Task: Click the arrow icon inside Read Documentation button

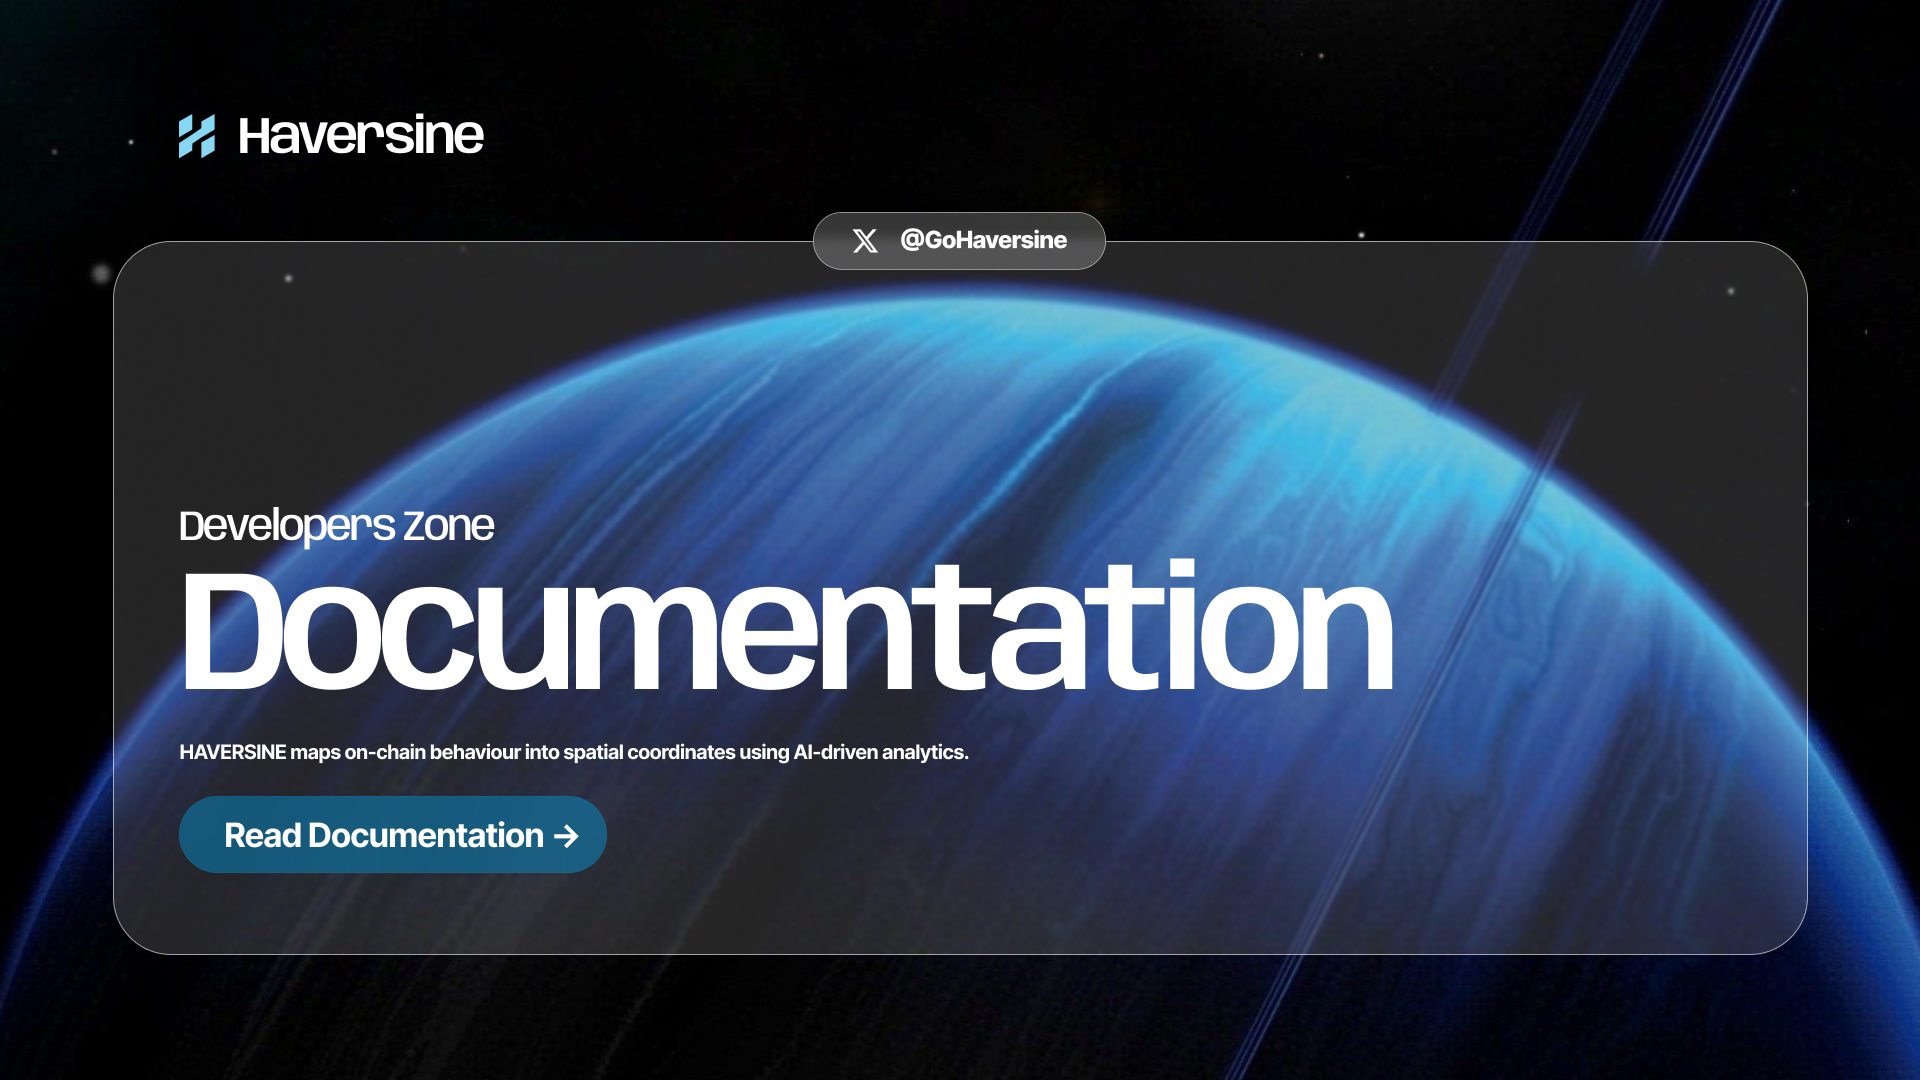Action: click(x=566, y=835)
